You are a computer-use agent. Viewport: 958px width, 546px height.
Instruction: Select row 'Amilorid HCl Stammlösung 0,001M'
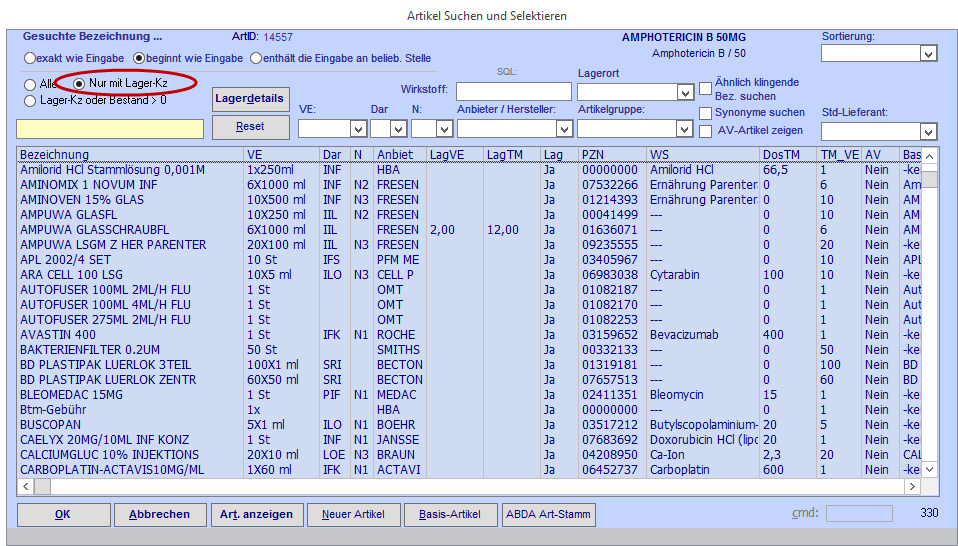(x=469, y=170)
